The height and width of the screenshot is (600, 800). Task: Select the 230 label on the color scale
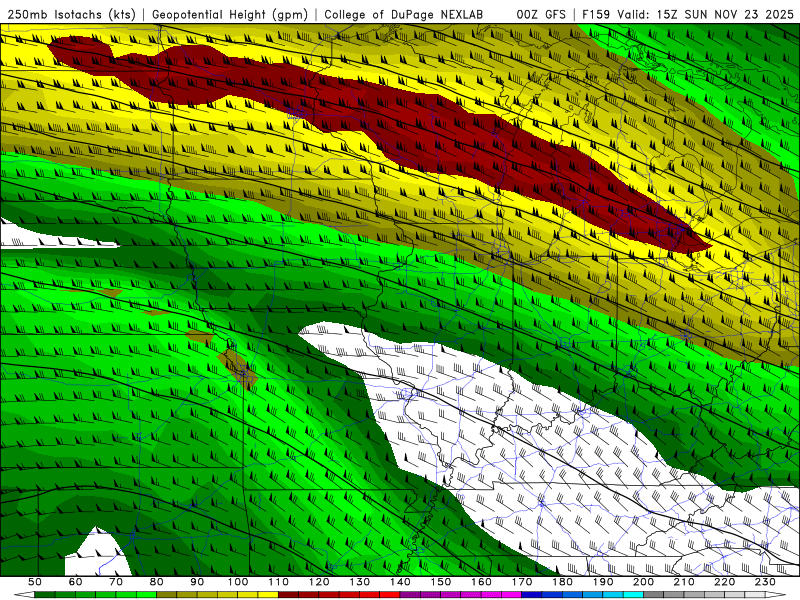pos(765,582)
